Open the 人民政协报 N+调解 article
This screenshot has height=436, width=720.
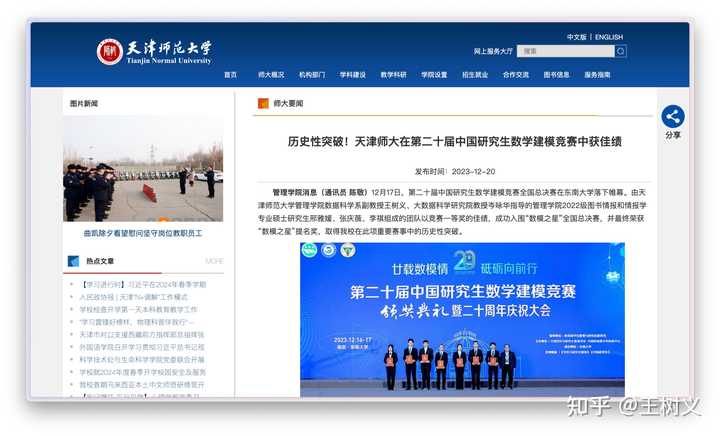tap(134, 297)
